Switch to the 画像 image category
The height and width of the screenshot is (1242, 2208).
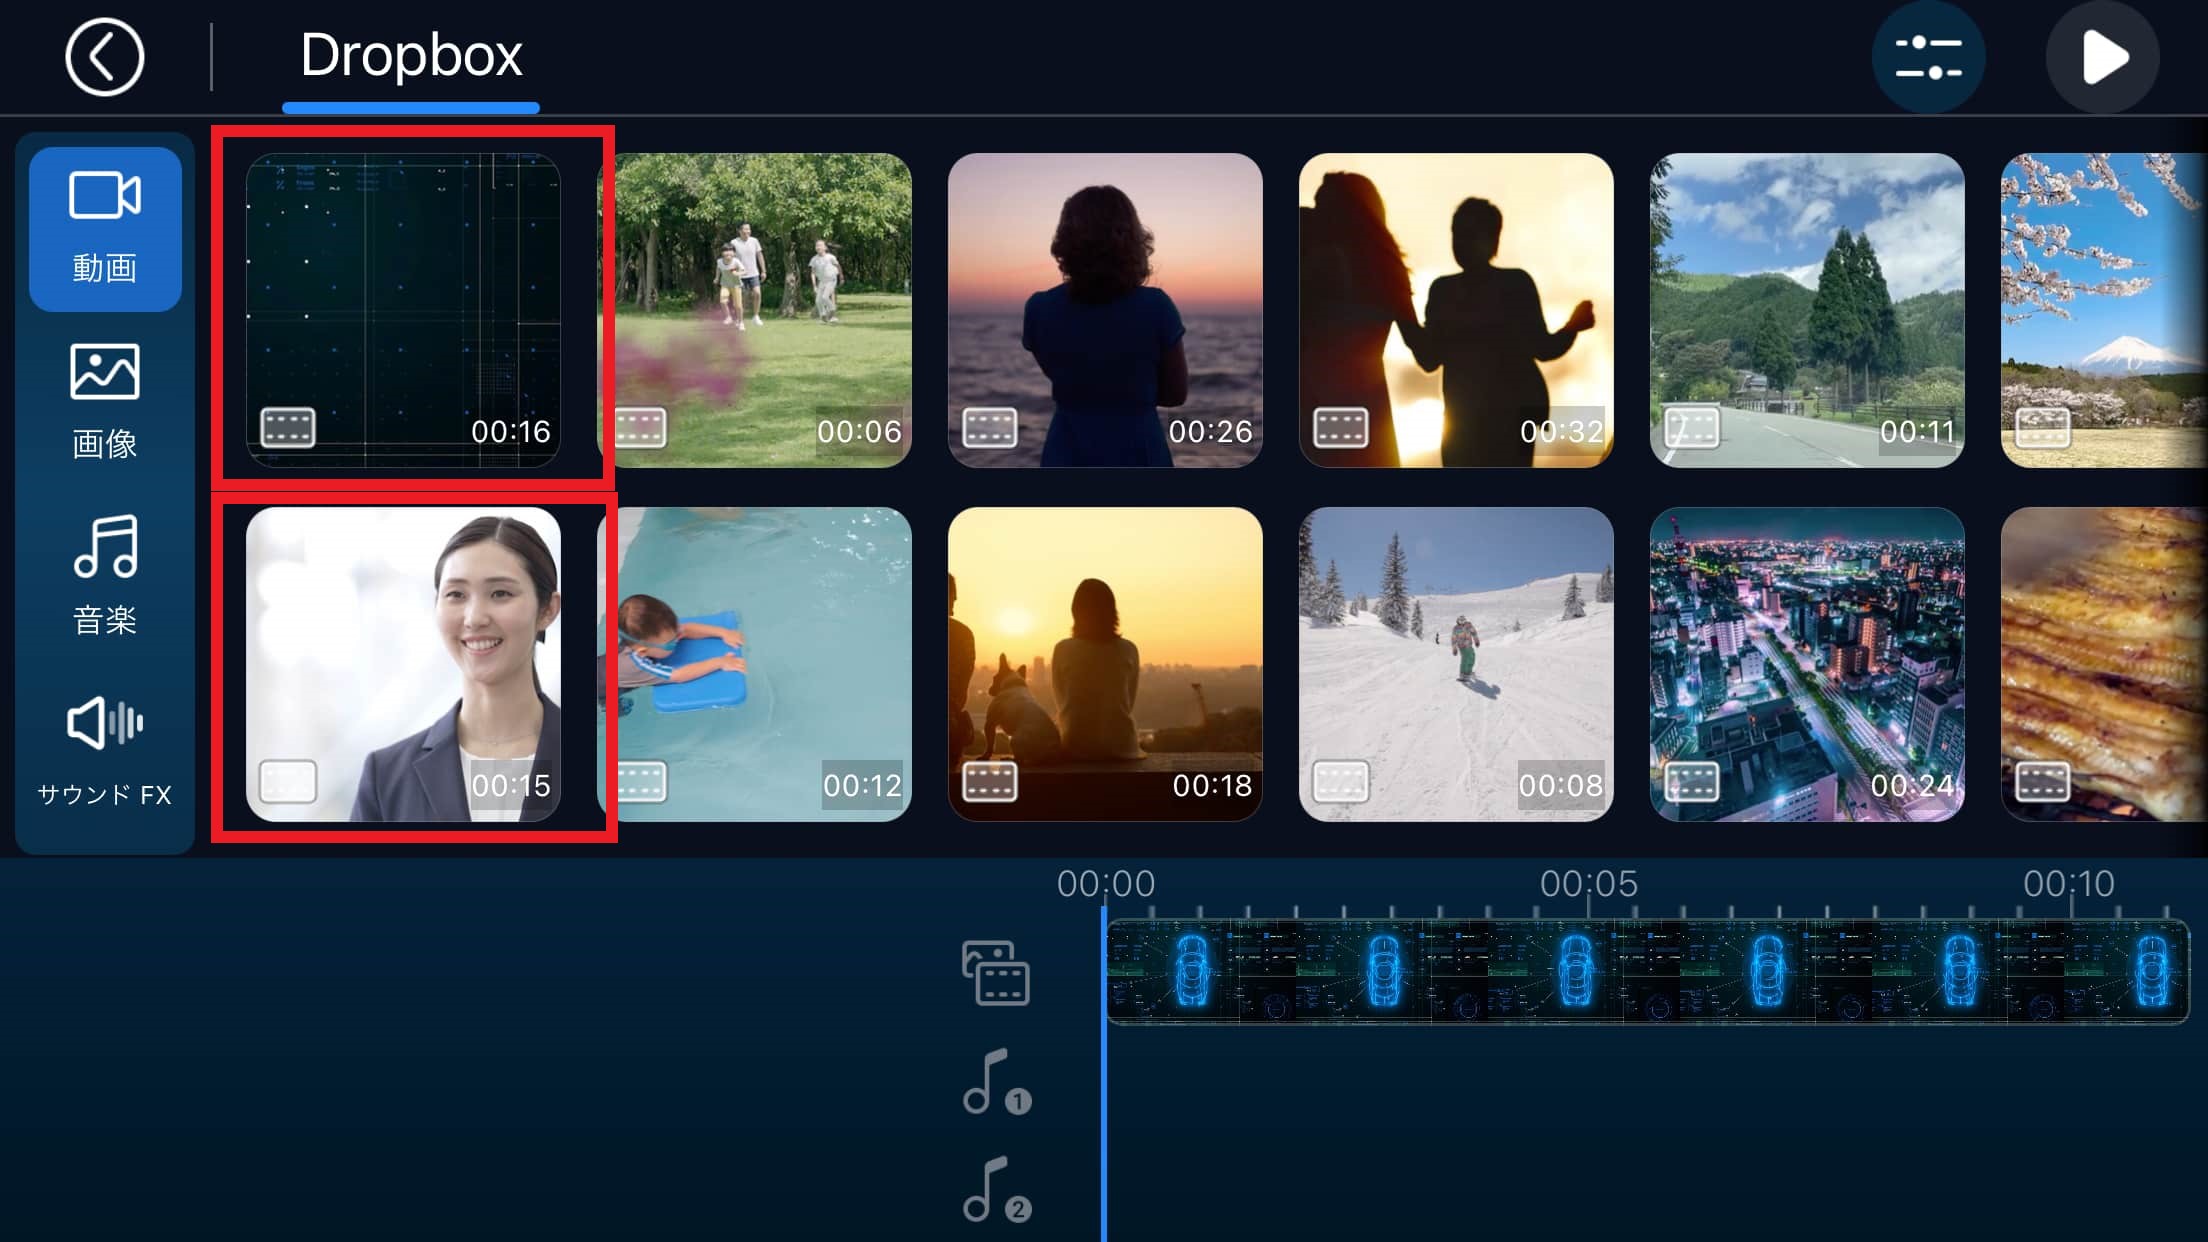(x=105, y=402)
